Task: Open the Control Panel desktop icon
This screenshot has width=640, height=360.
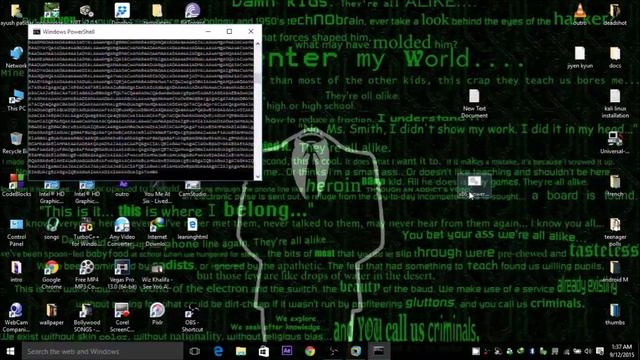Action: 16,232
